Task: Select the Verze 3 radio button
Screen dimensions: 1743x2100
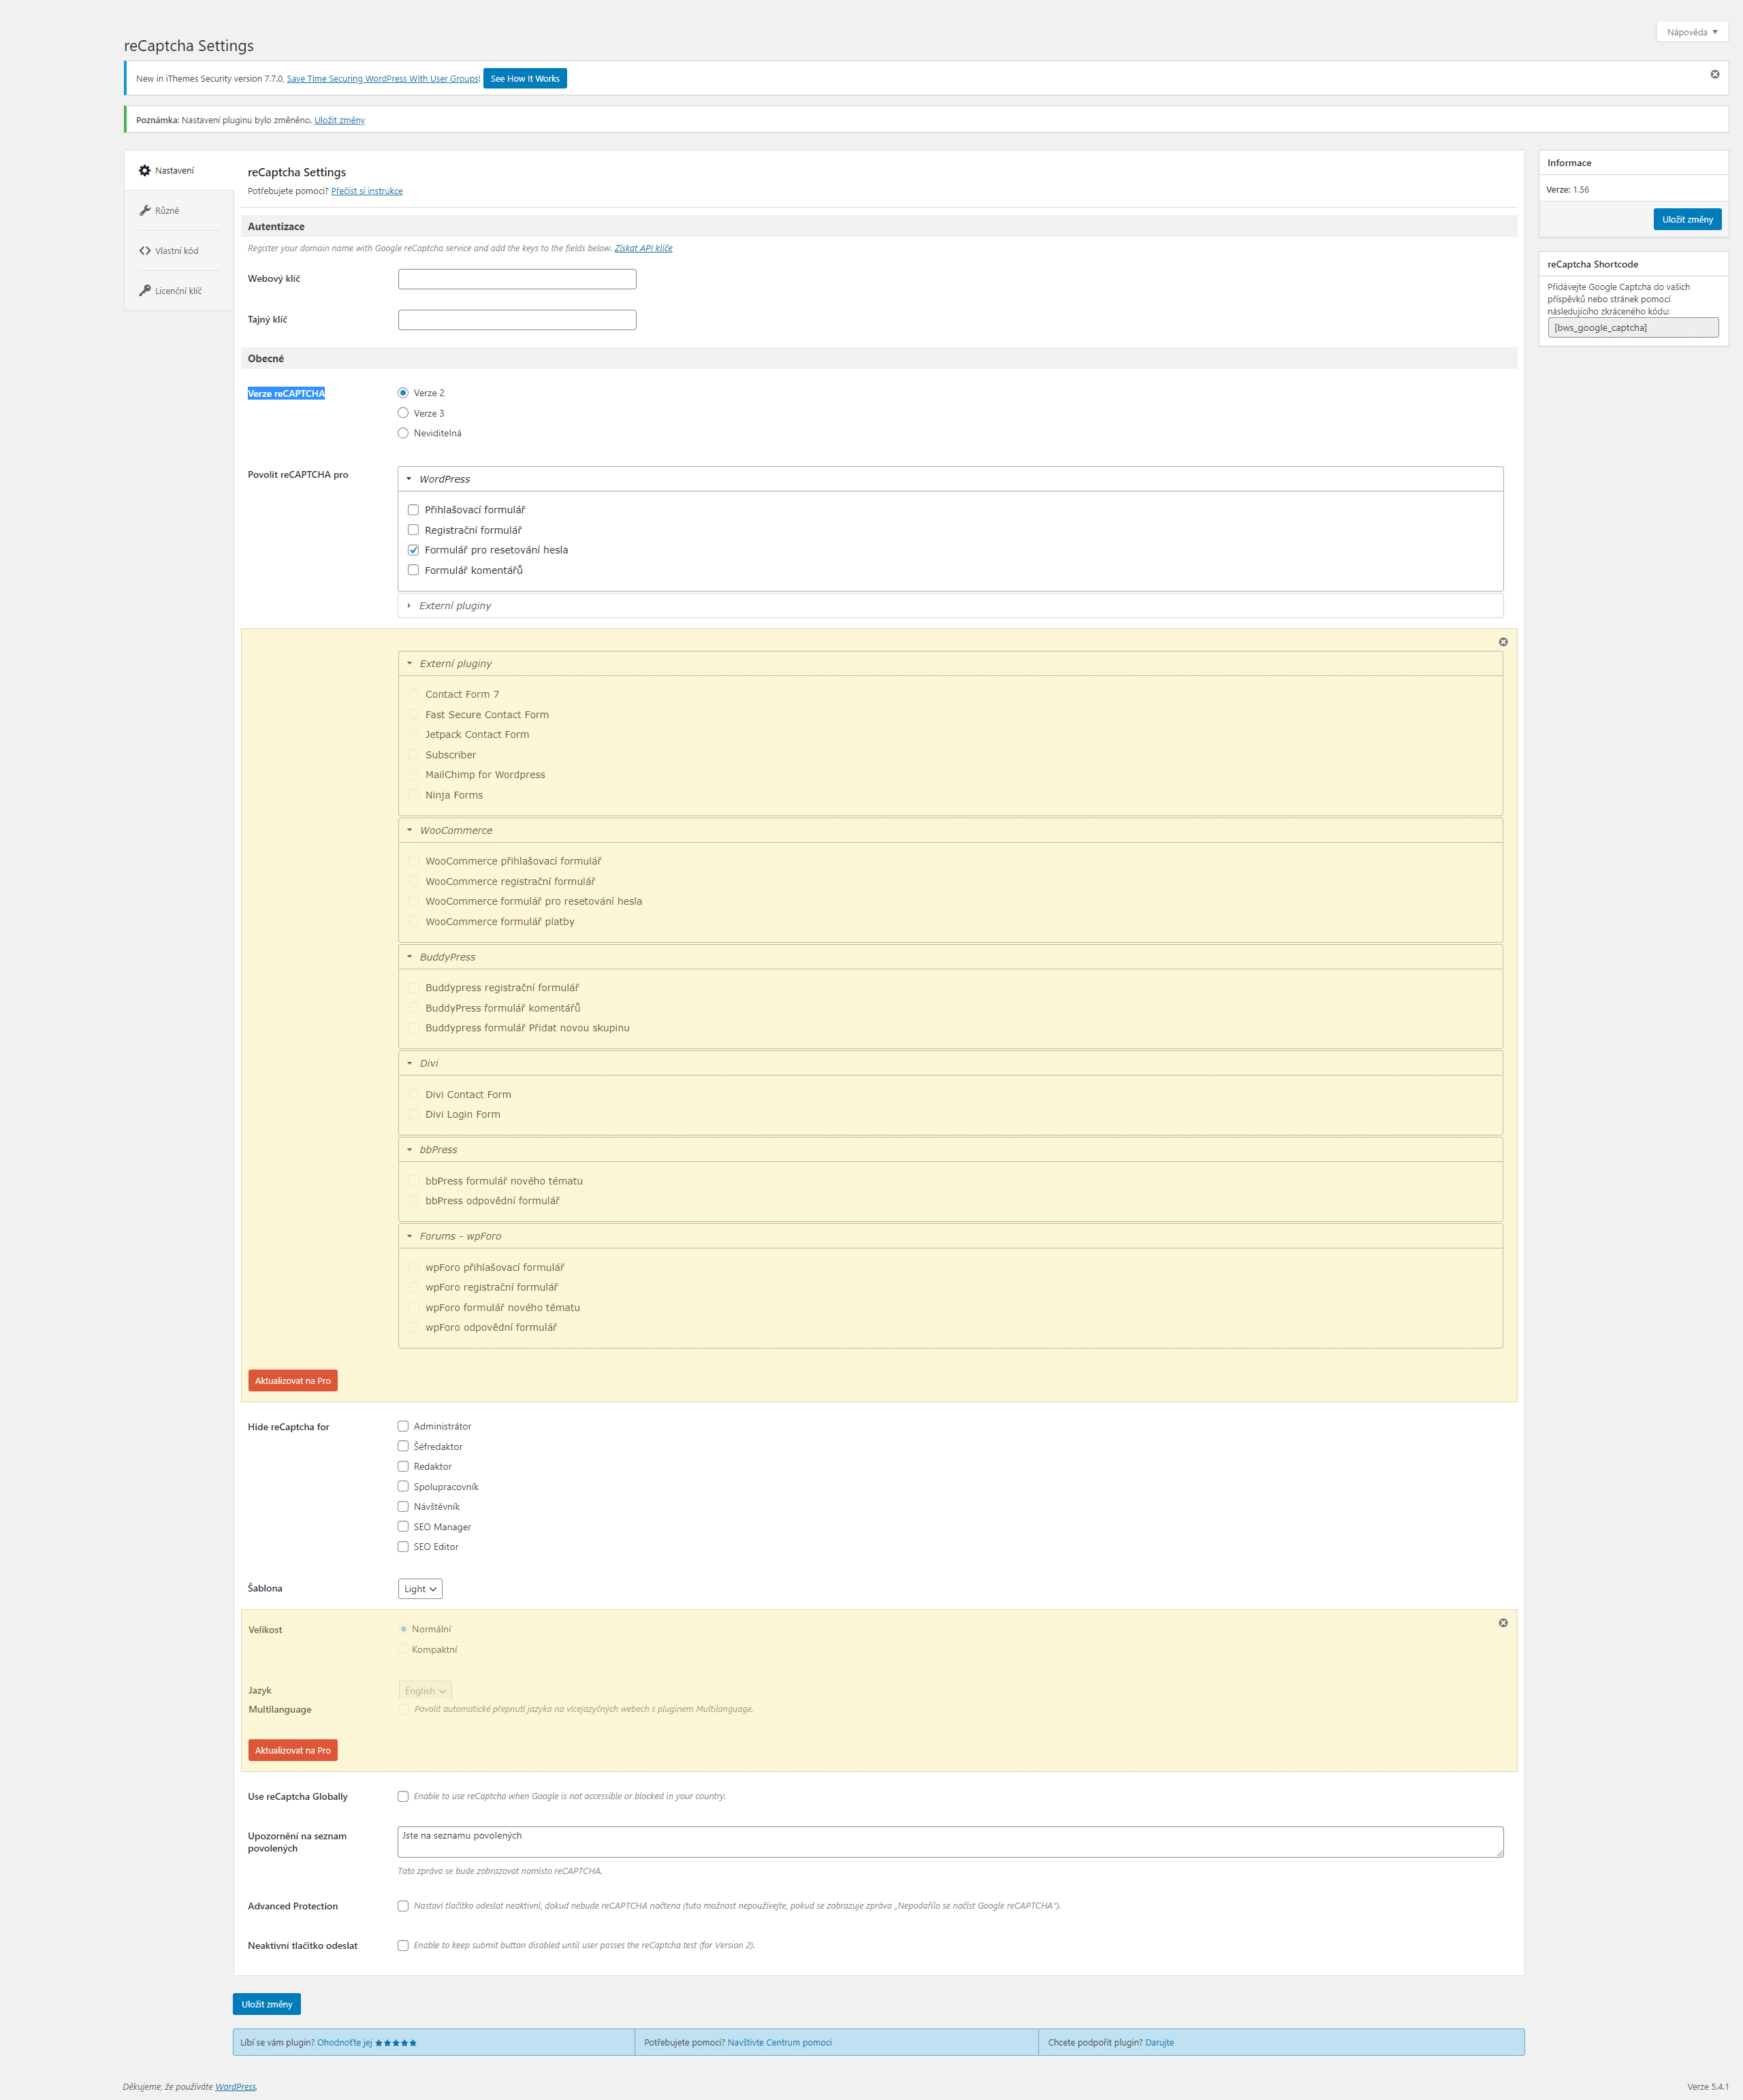Action: (x=403, y=413)
